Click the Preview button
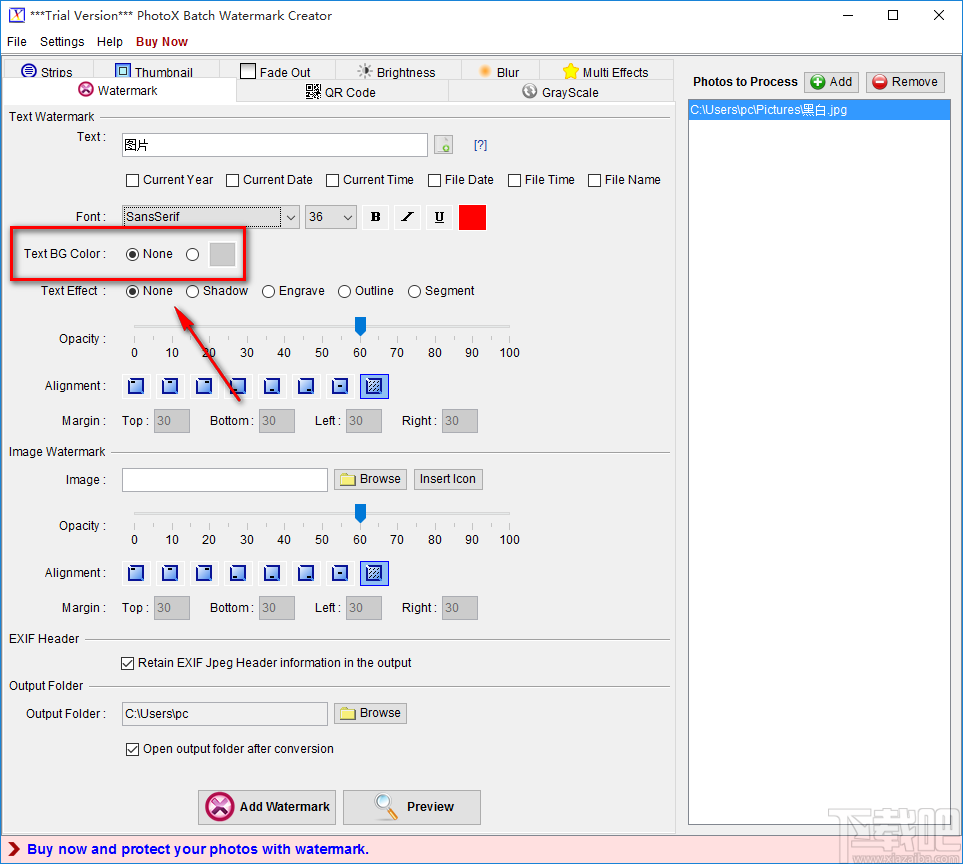This screenshot has height=864, width=963. [x=411, y=807]
